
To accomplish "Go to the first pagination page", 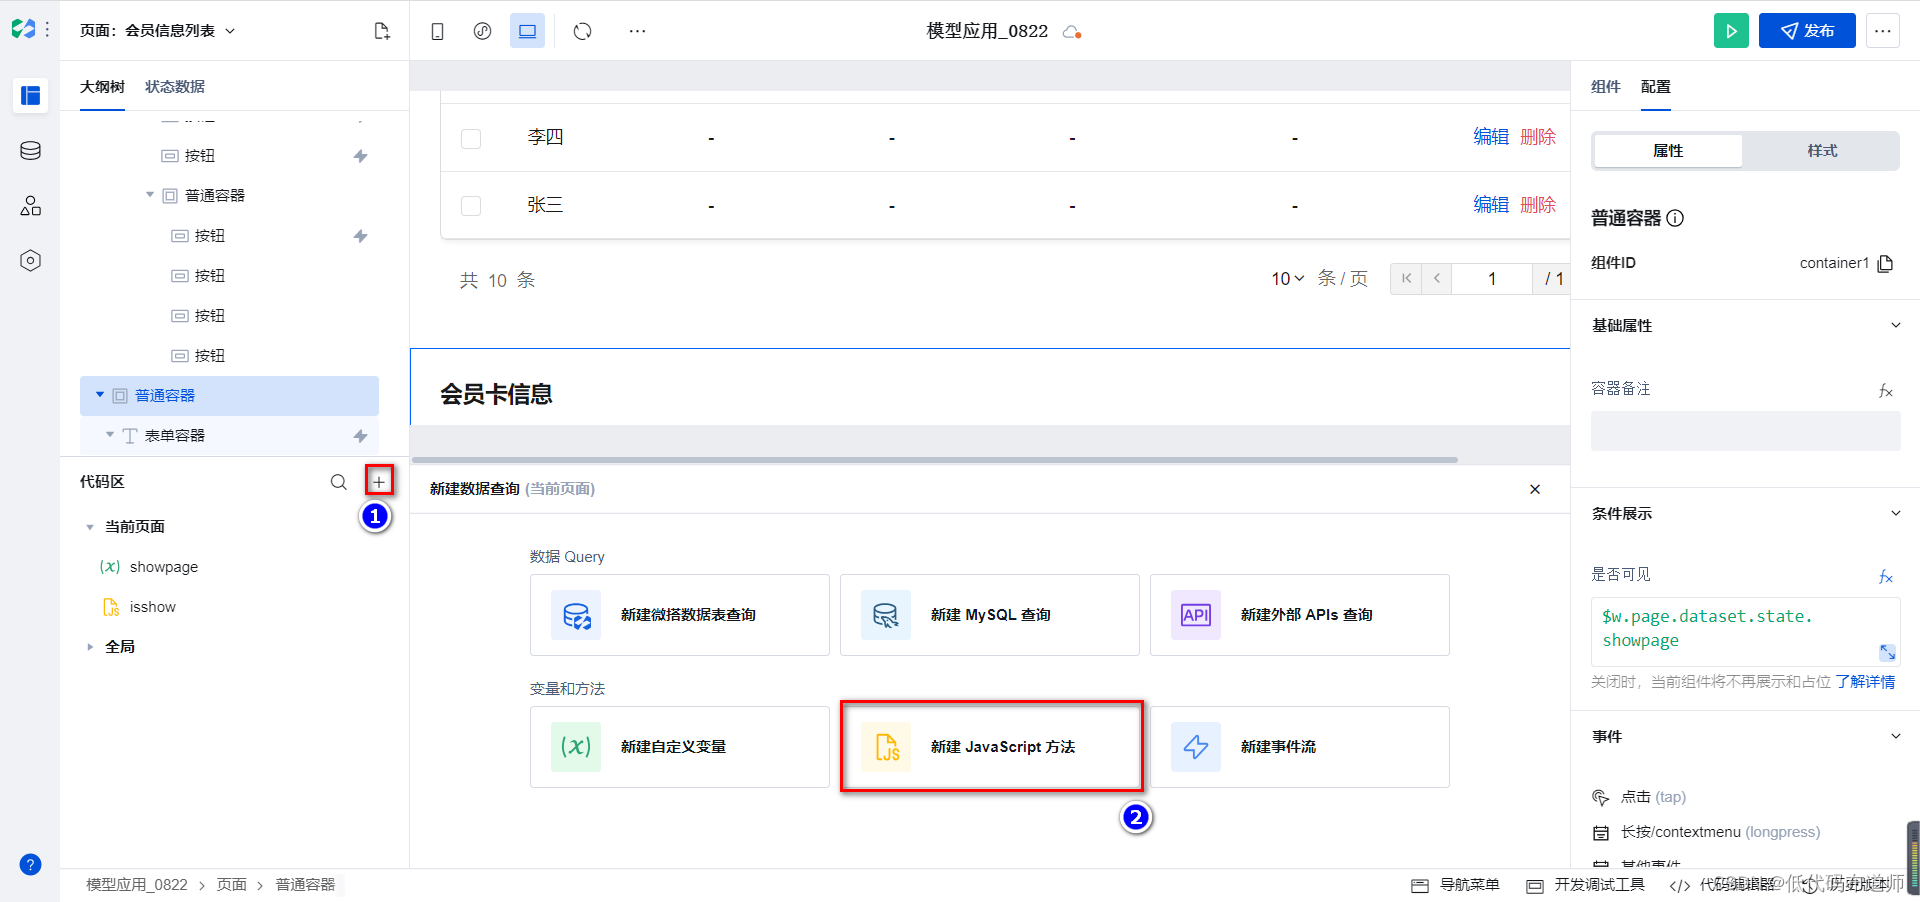I will (x=1406, y=279).
